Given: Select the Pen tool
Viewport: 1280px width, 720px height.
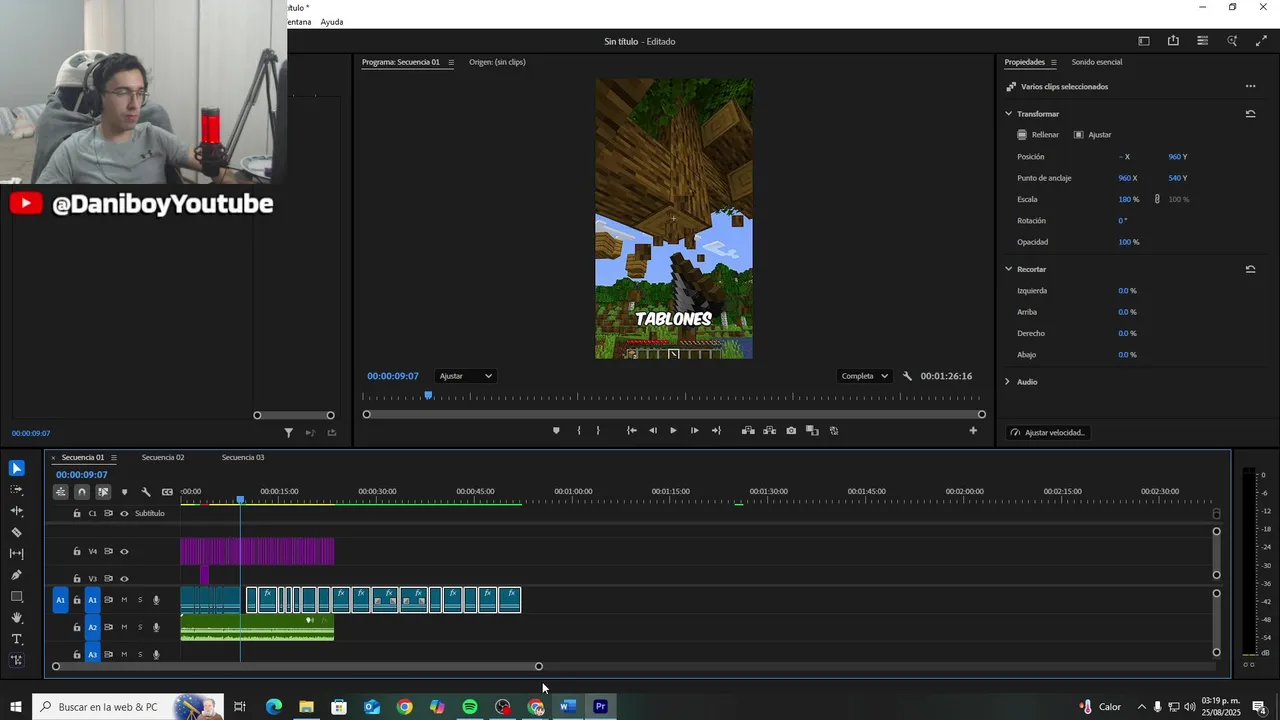Looking at the screenshot, I should (x=17, y=575).
